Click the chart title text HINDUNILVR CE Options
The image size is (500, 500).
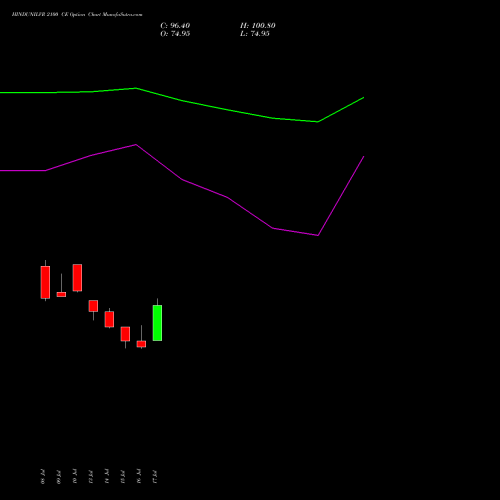[77, 14]
